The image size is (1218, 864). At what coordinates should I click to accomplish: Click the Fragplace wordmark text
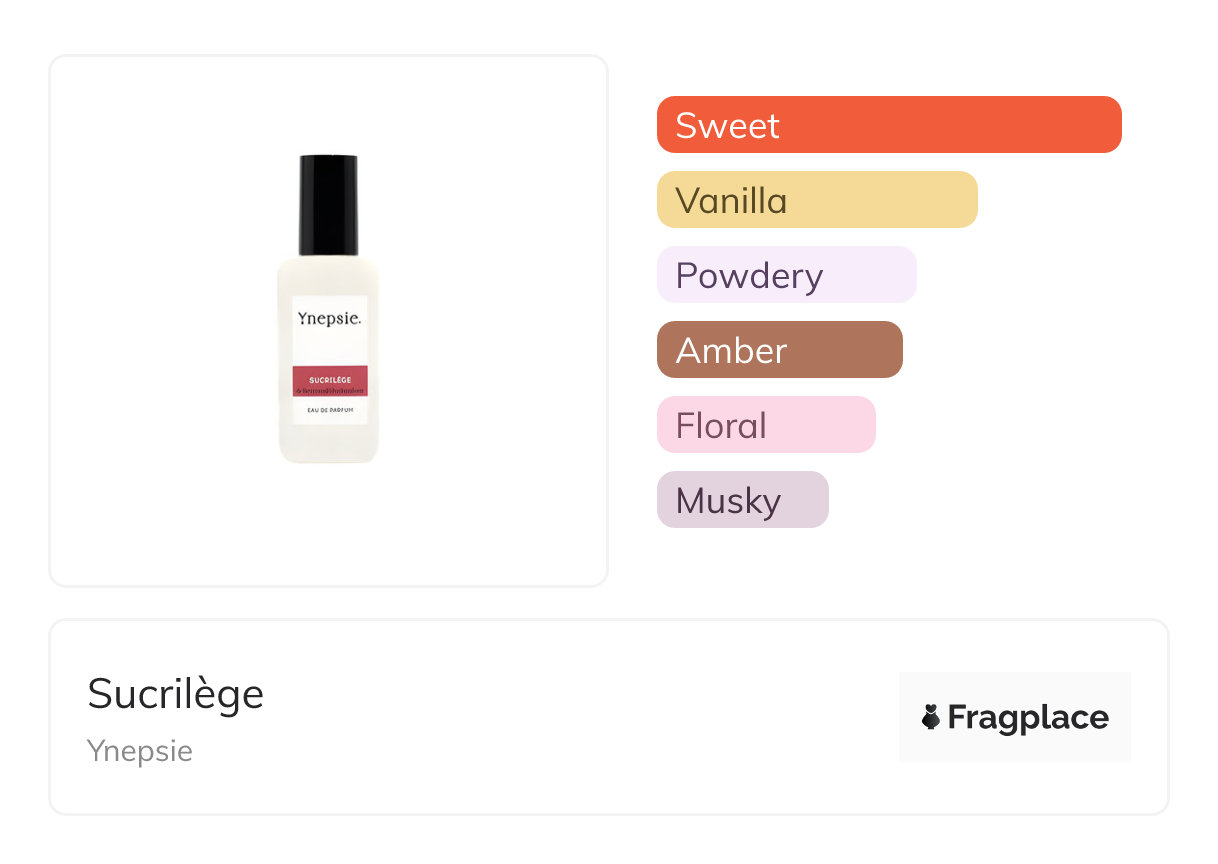[1028, 718]
